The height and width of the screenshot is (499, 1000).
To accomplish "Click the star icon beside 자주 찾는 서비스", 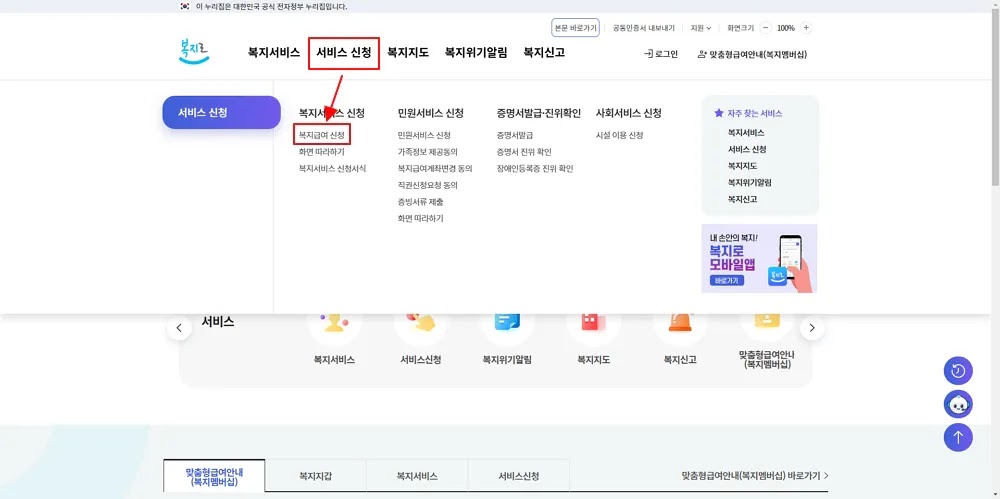I will point(719,113).
